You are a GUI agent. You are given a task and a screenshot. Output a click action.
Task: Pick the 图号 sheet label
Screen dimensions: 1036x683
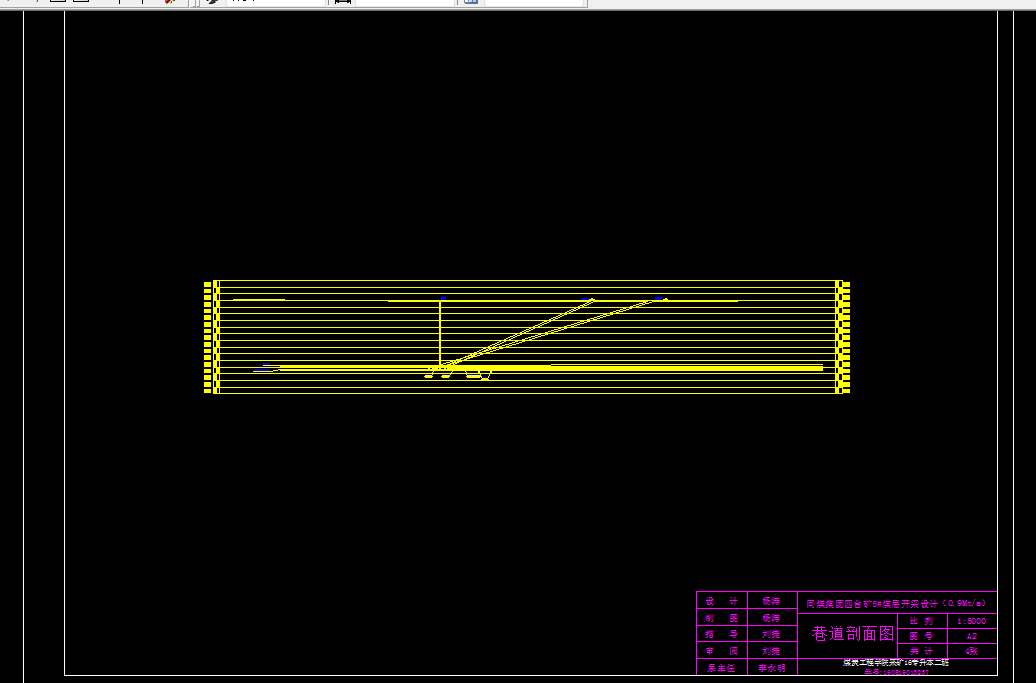921,636
